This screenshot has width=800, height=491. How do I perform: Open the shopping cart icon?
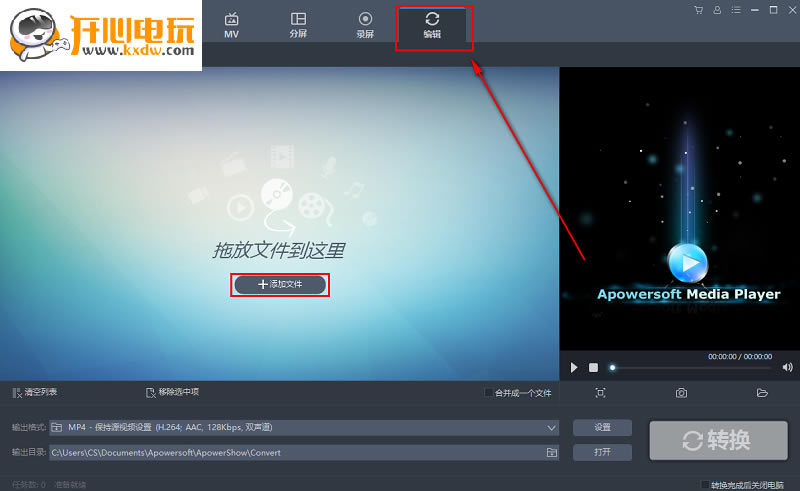click(698, 10)
